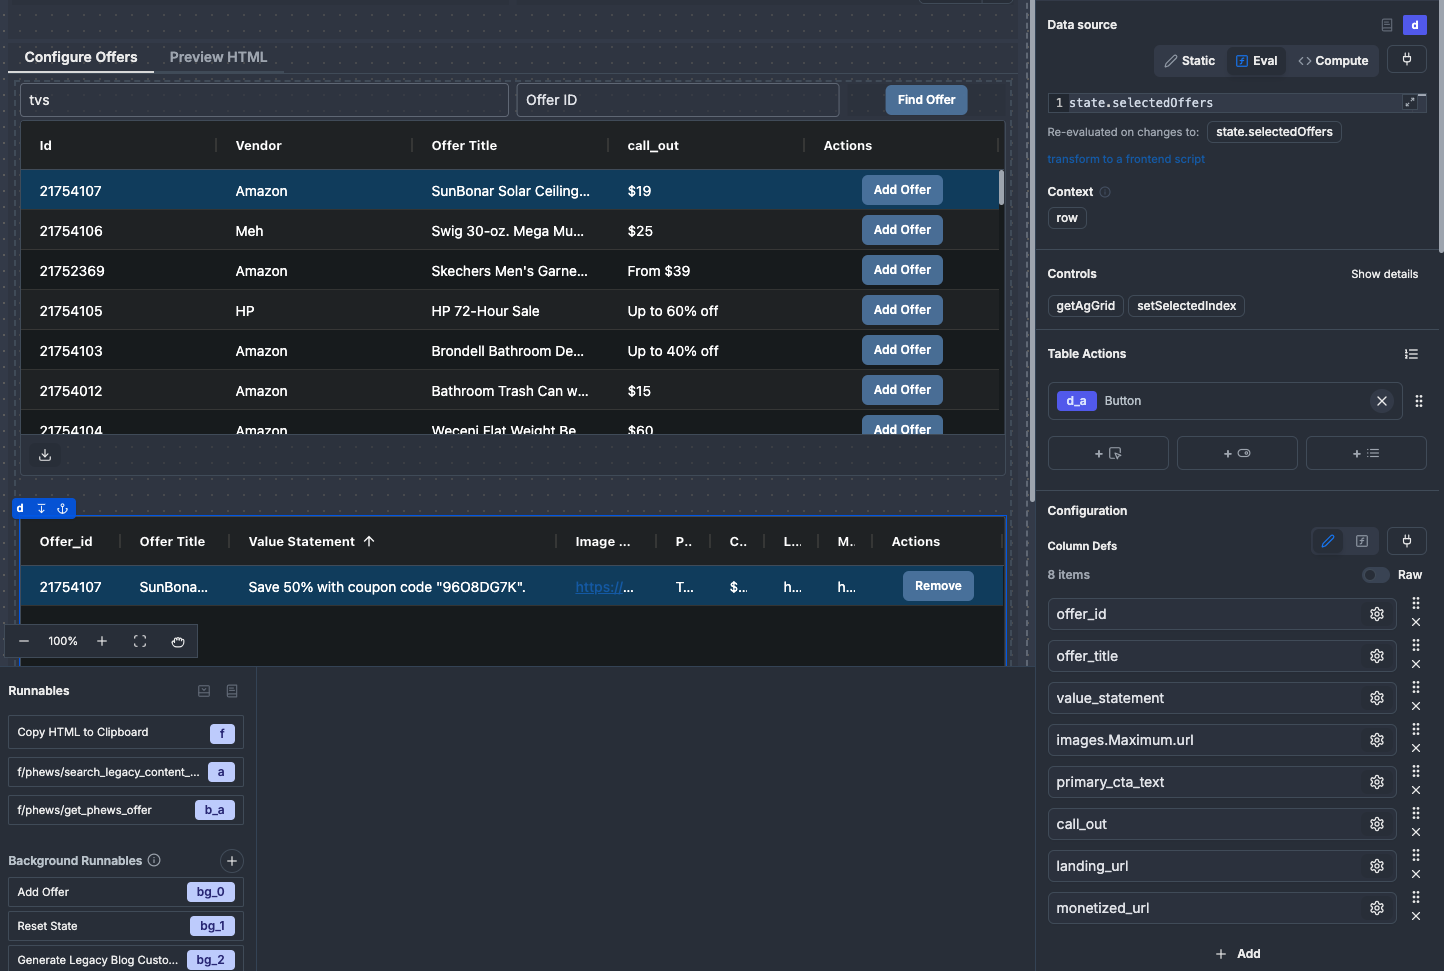Click the Background Runnables info icon
This screenshot has width=1444, height=971.
click(154, 860)
